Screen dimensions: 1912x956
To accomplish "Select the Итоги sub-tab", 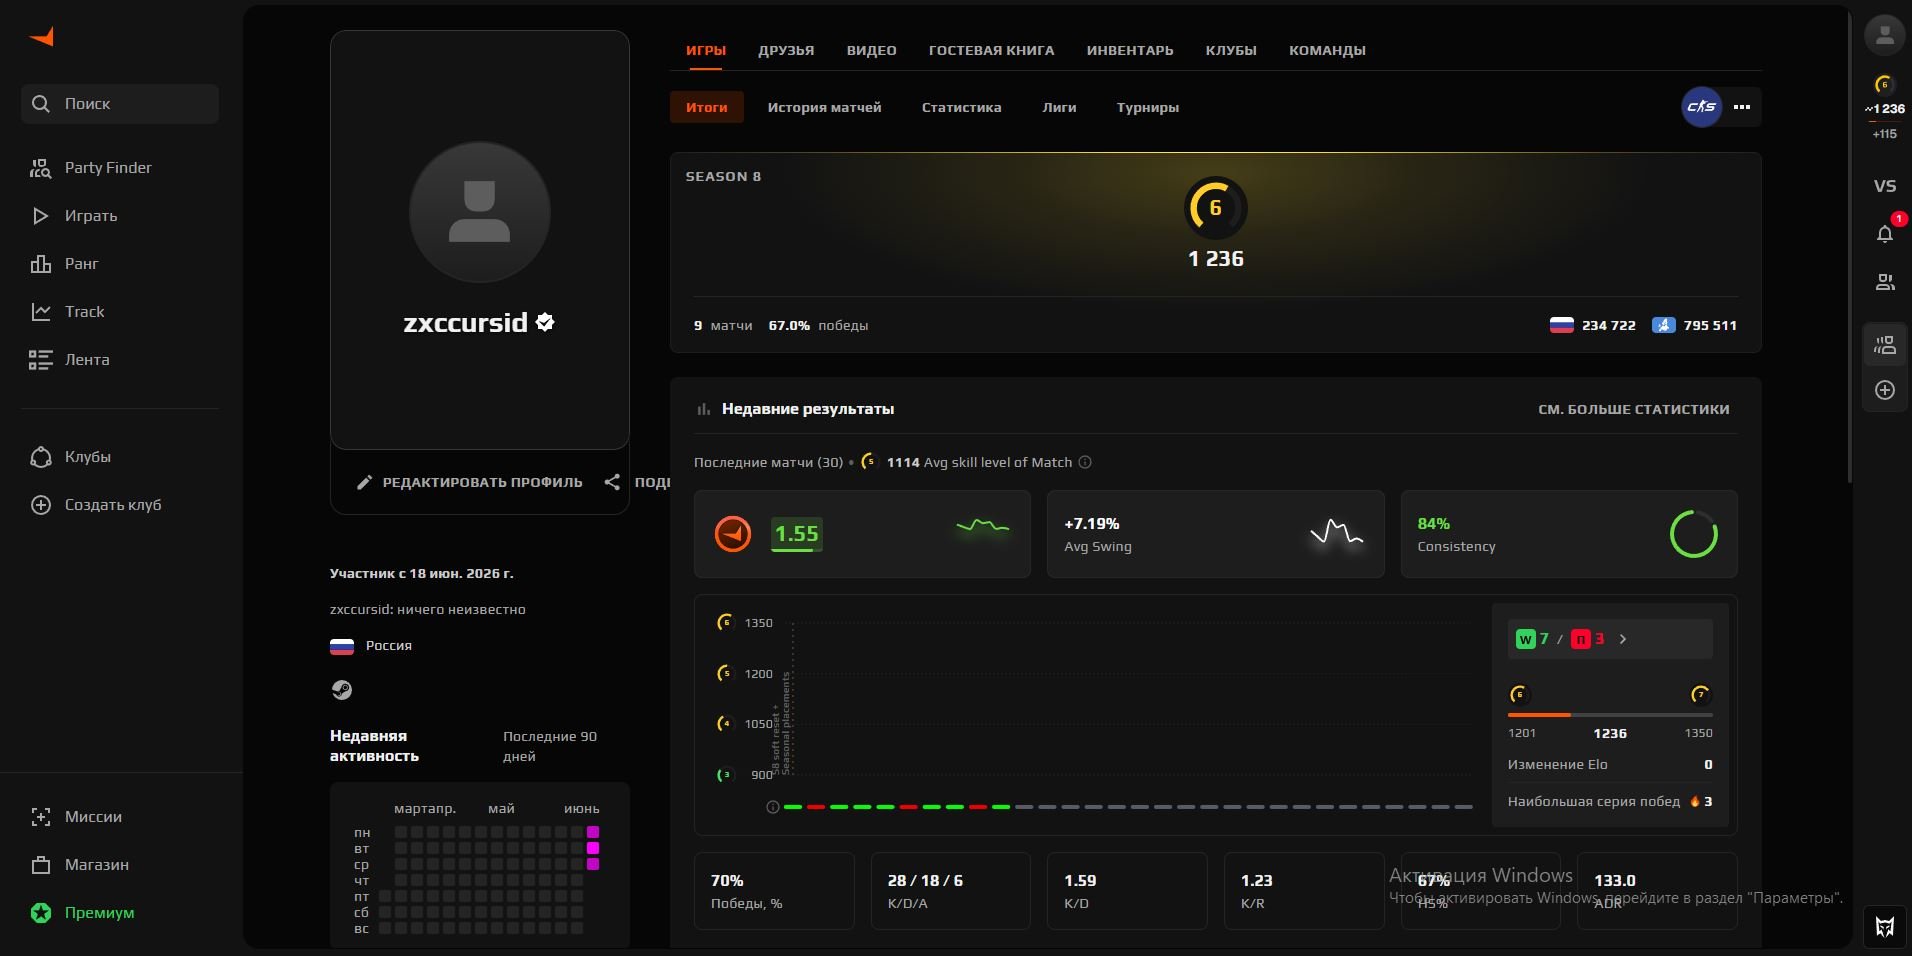I will [707, 107].
